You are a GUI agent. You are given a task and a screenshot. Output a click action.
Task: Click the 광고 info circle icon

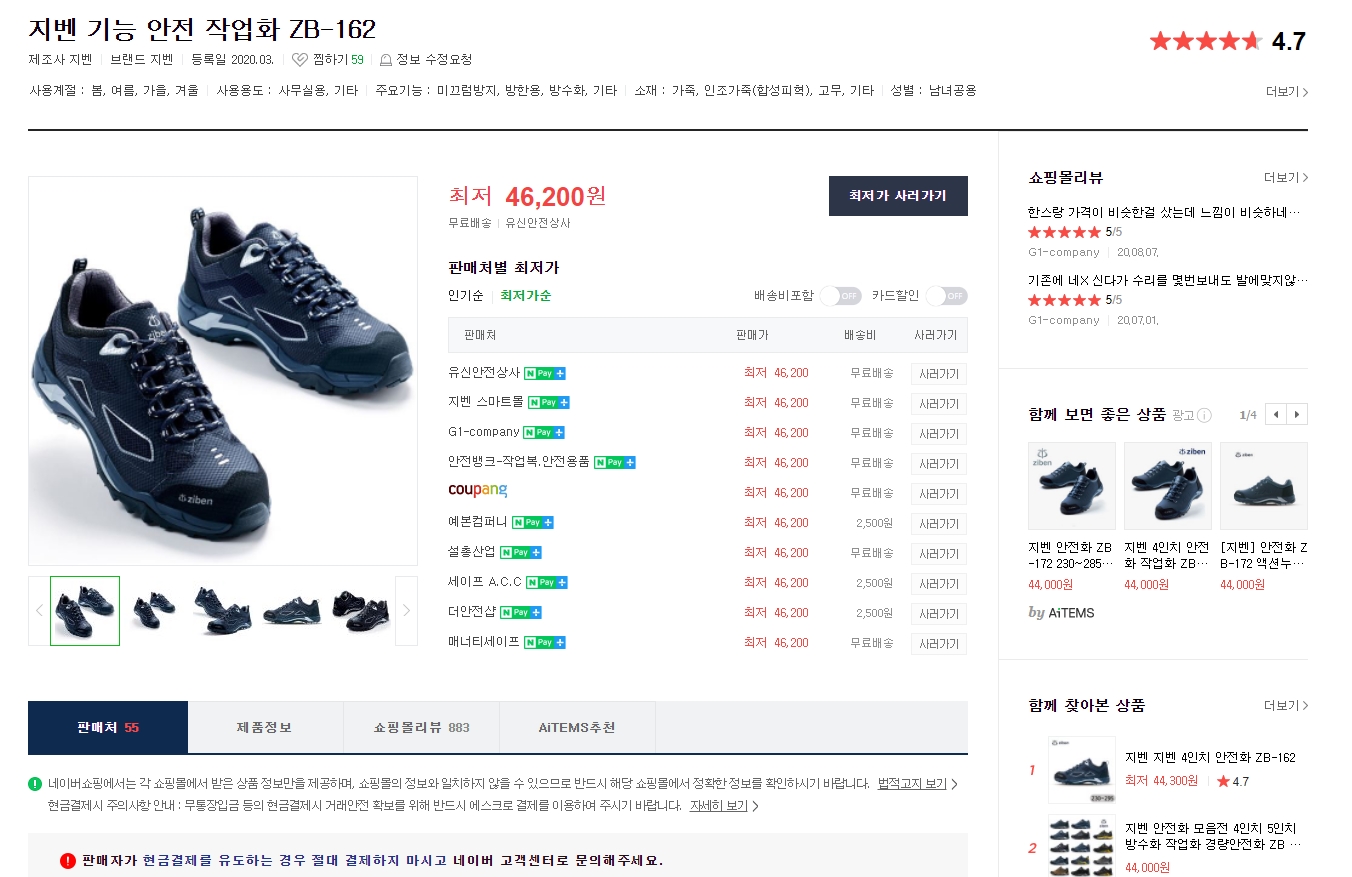[x=1204, y=415]
